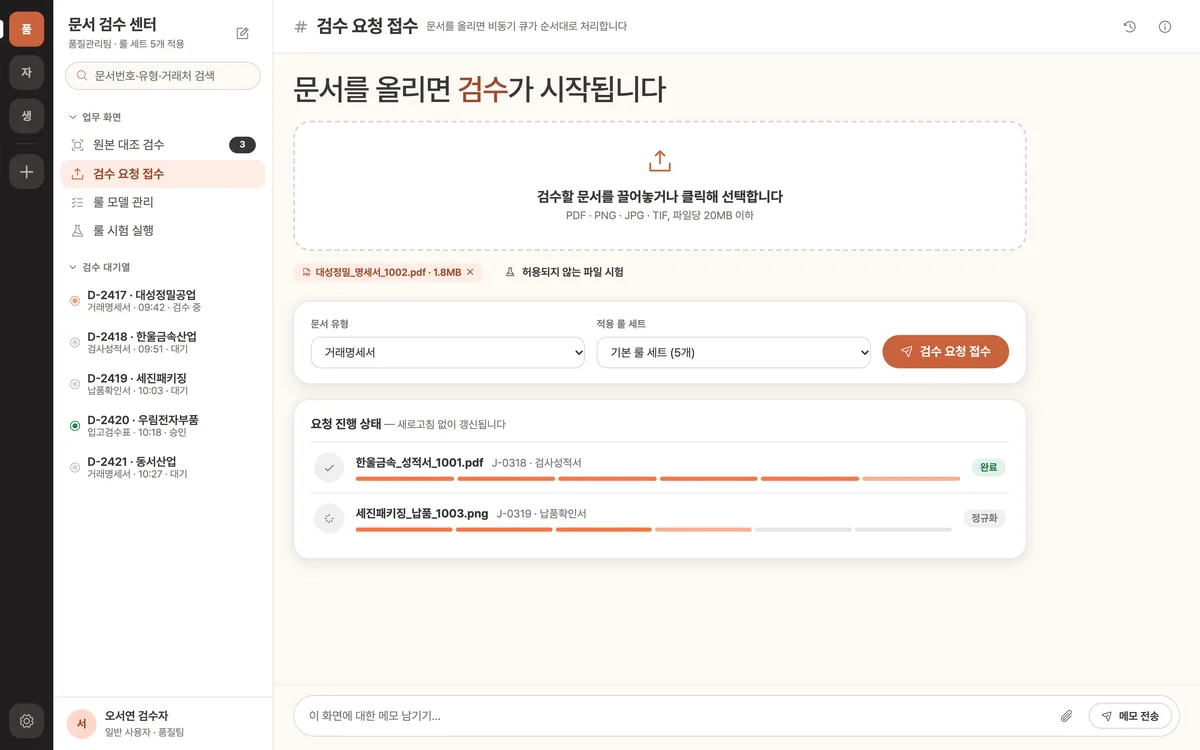Open the 품 workspace in the left rail

tap(27, 29)
